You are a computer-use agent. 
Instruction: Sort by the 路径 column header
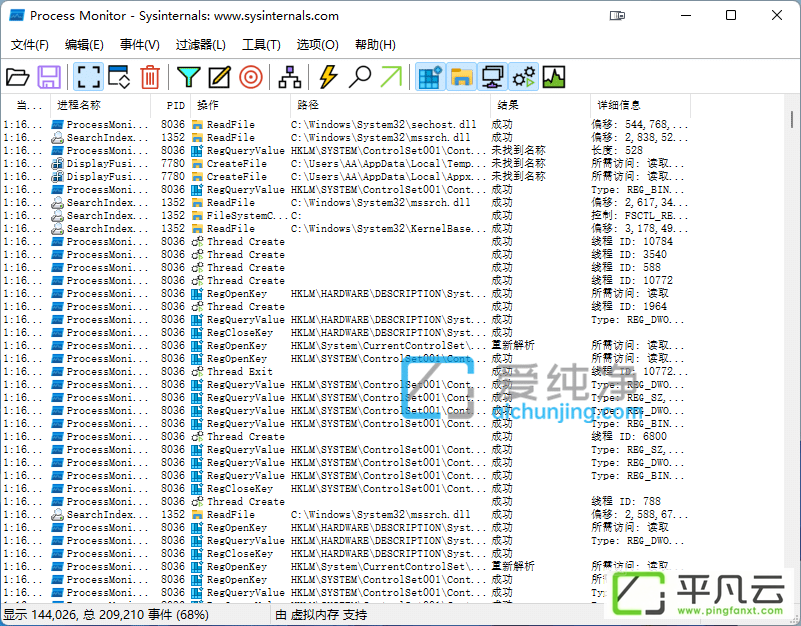pyautogui.click(x=390, y=105)
